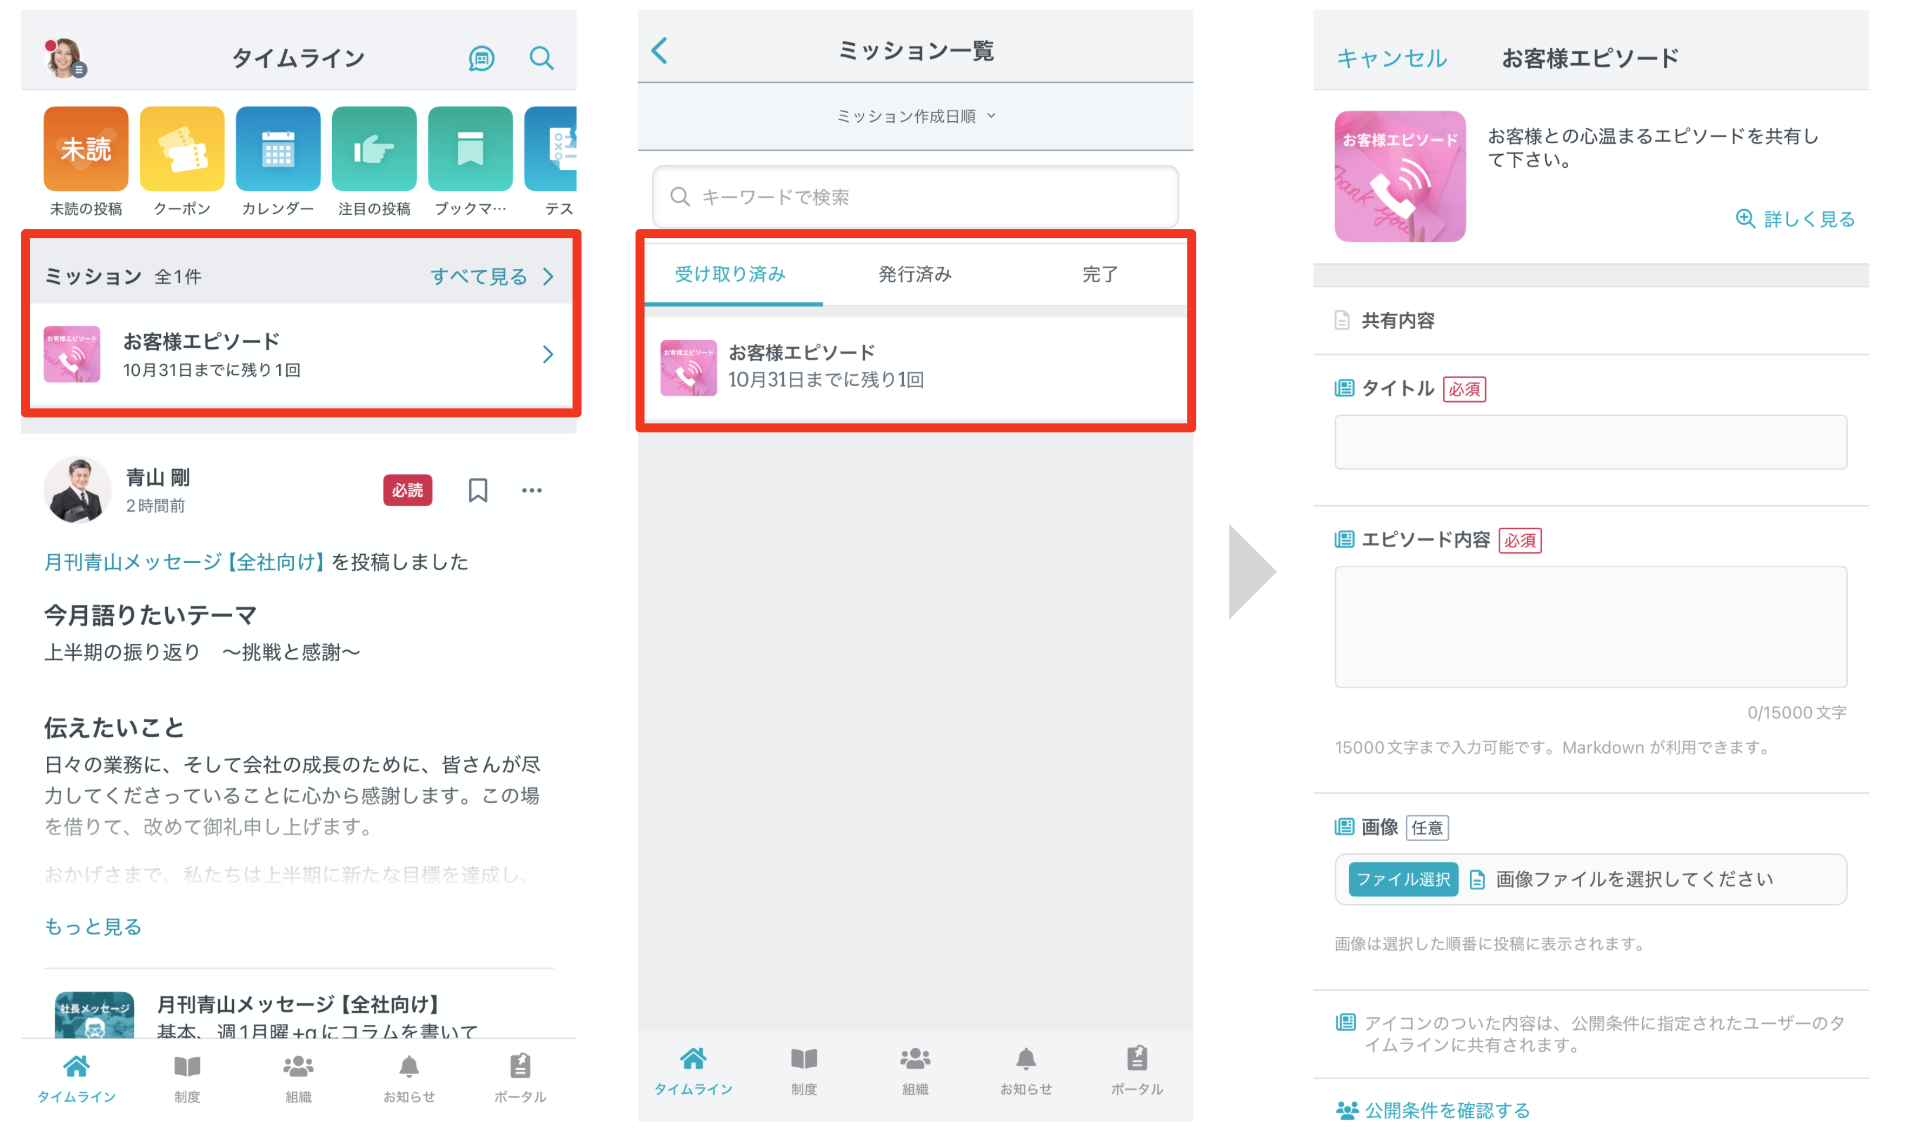This screenshot has width=1928, height=1138.
Task: Click the タイトル input field
Action: coord(1589,442)
